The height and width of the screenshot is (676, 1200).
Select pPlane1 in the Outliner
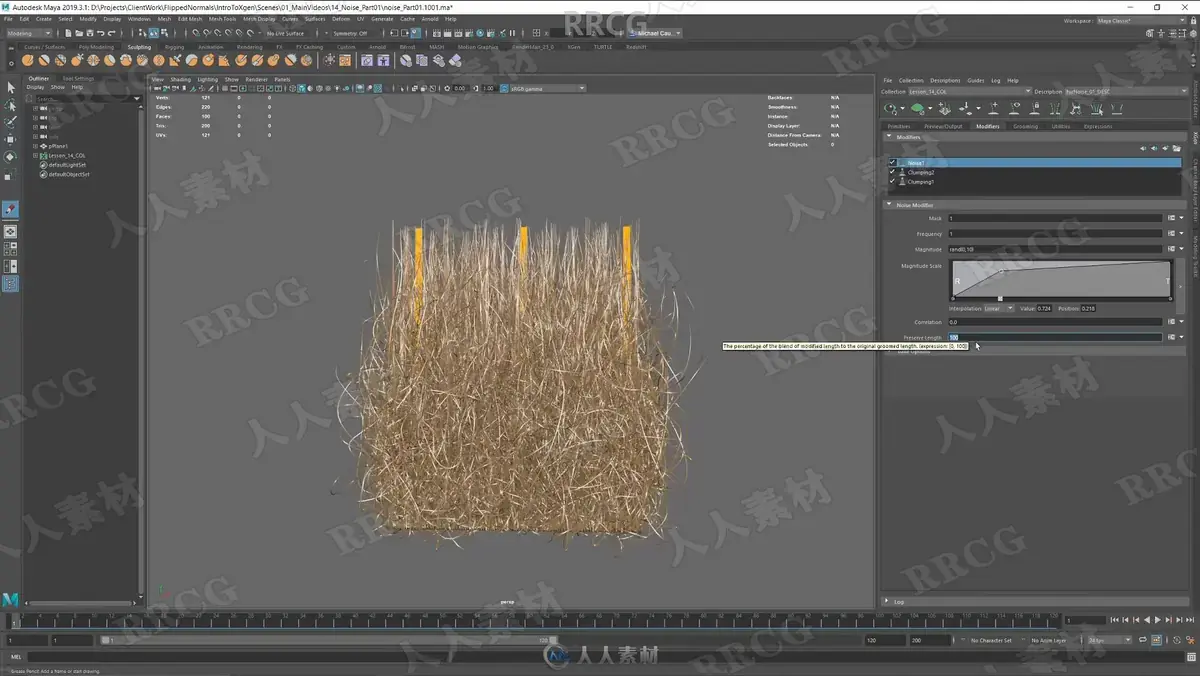(57, 146)
